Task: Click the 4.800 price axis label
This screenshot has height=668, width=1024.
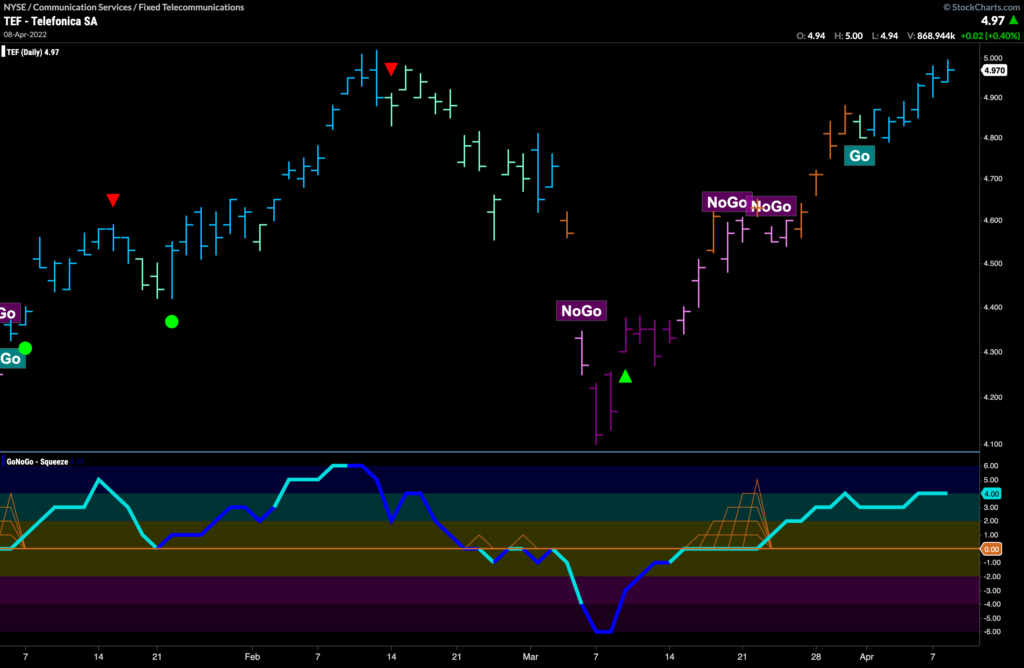Action: click(993, 138)
